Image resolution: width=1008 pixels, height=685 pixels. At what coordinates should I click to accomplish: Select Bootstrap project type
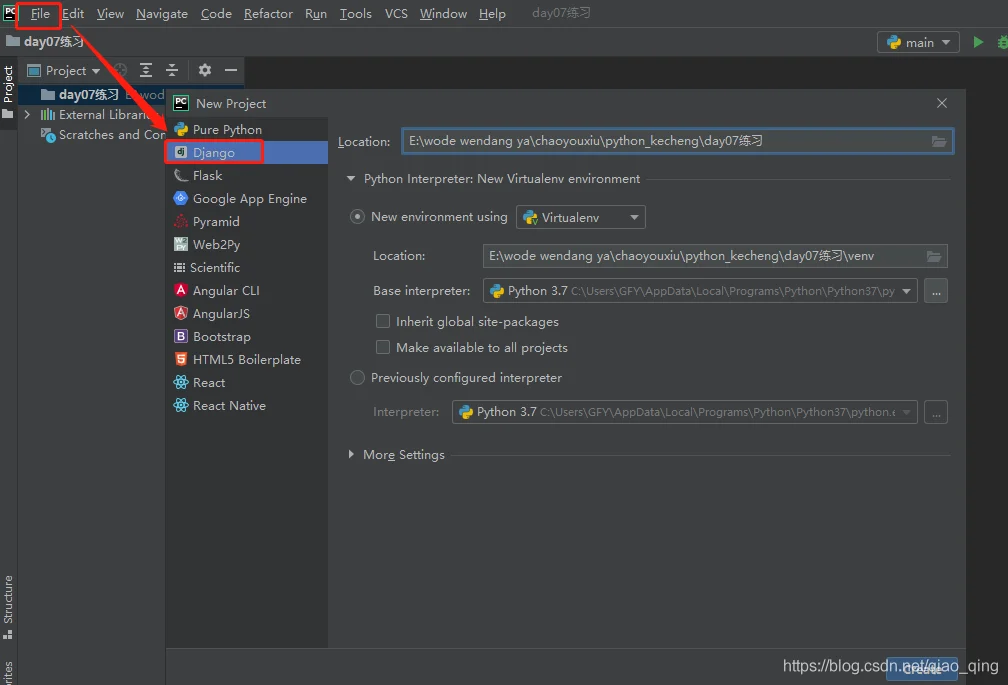(247, 337)
